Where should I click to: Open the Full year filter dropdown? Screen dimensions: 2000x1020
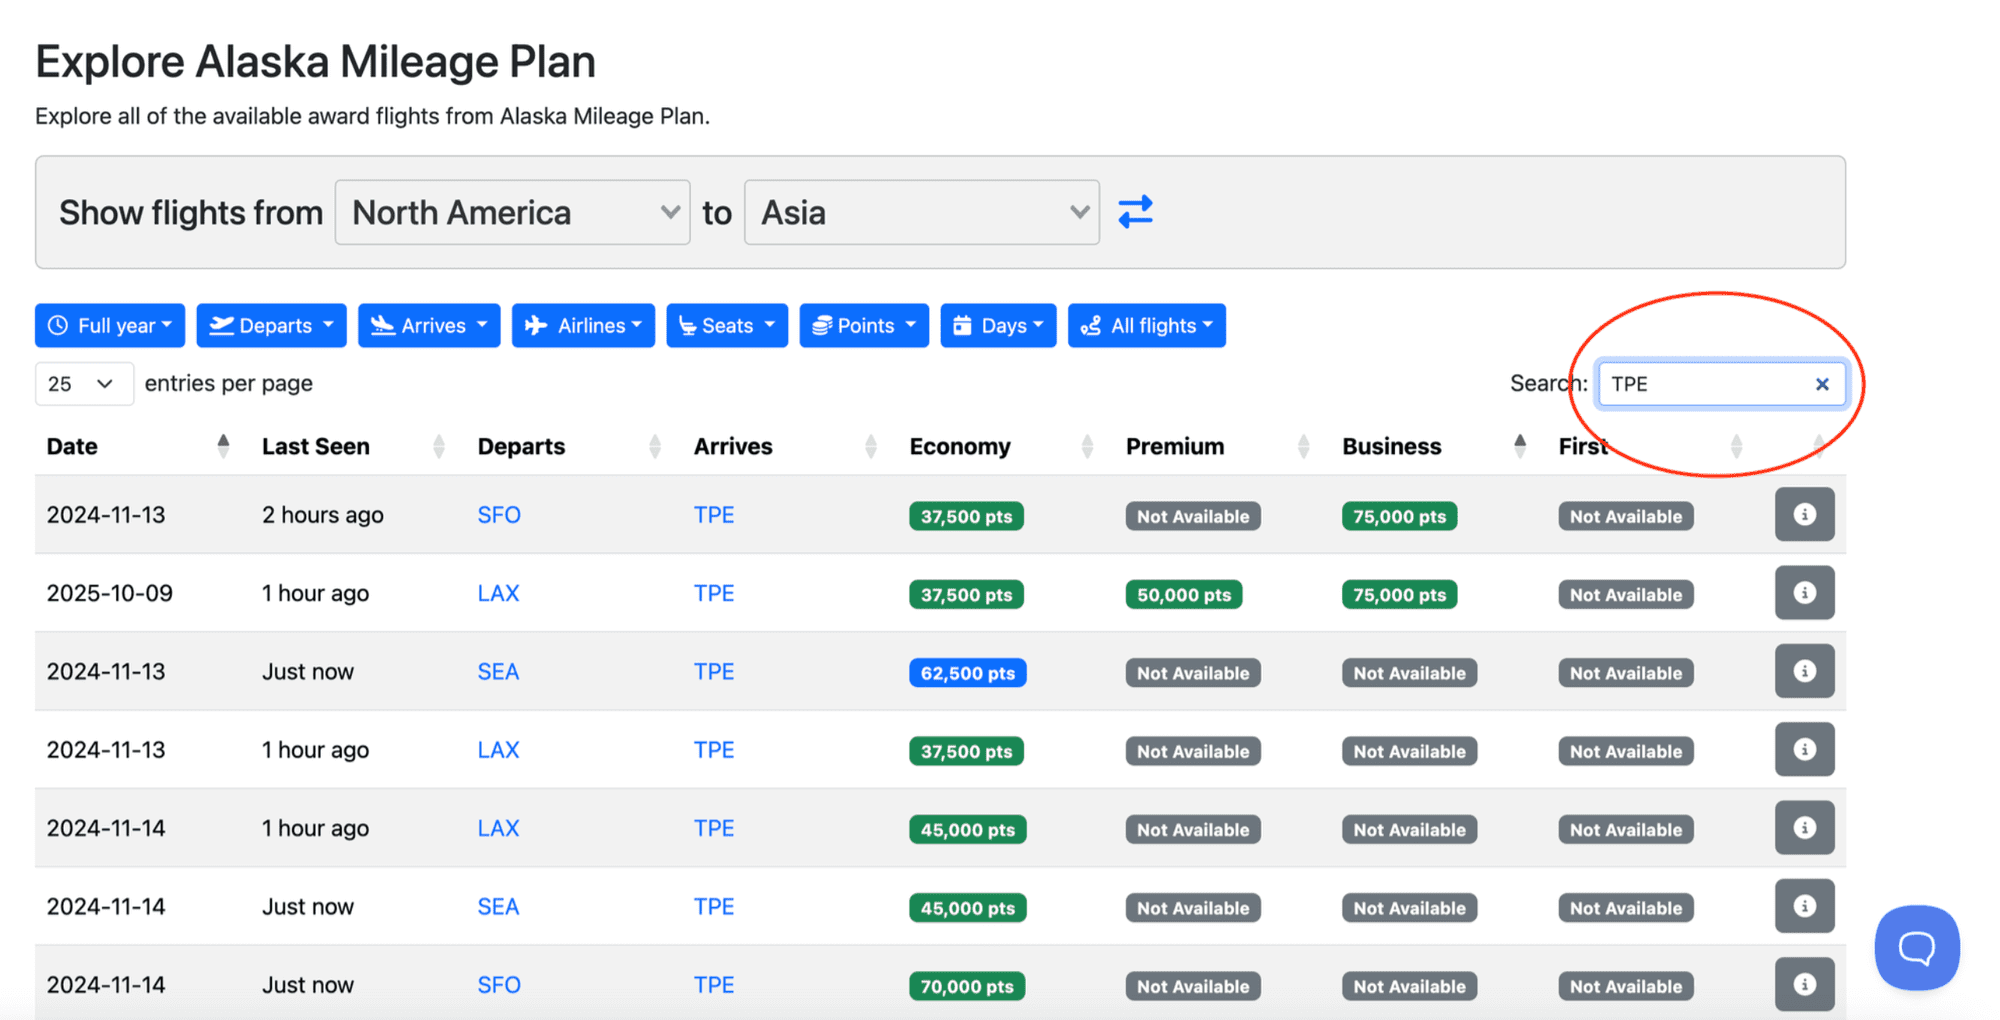(110, 326)
